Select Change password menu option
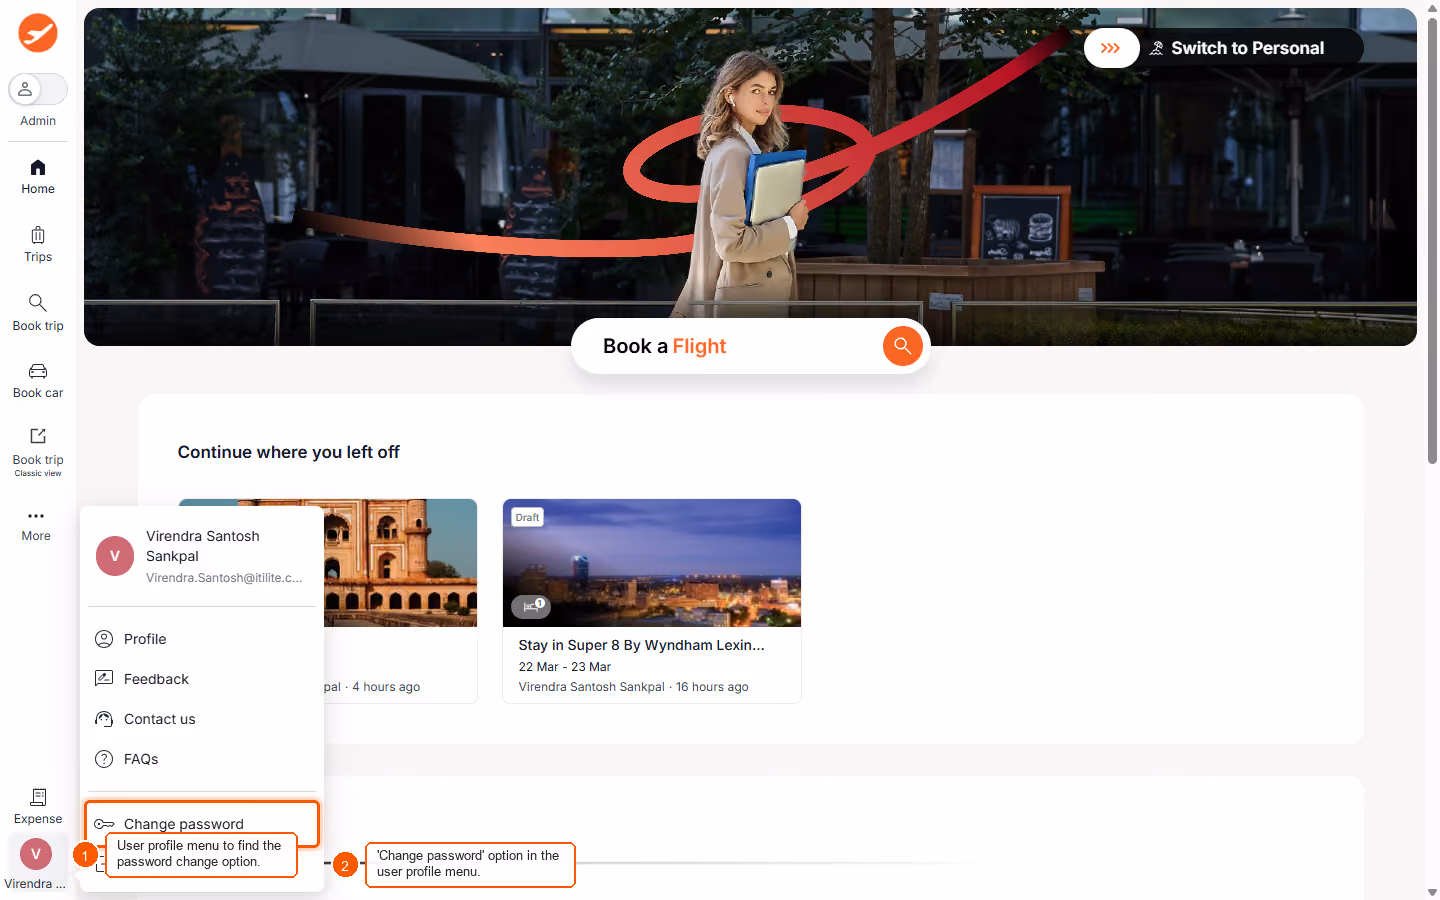This screenshot has height=900, width=1440. pyautogui.click(x=202, y=824)
